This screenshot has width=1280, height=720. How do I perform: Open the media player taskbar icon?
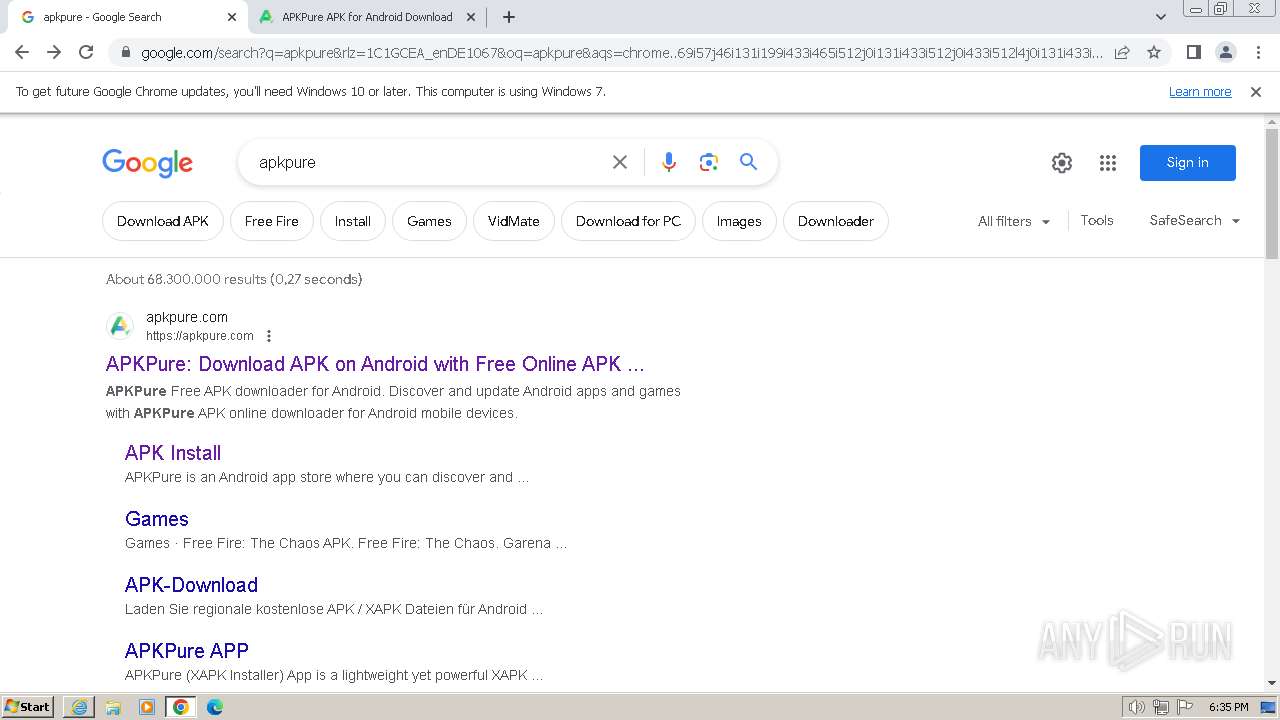click(147, 707)
